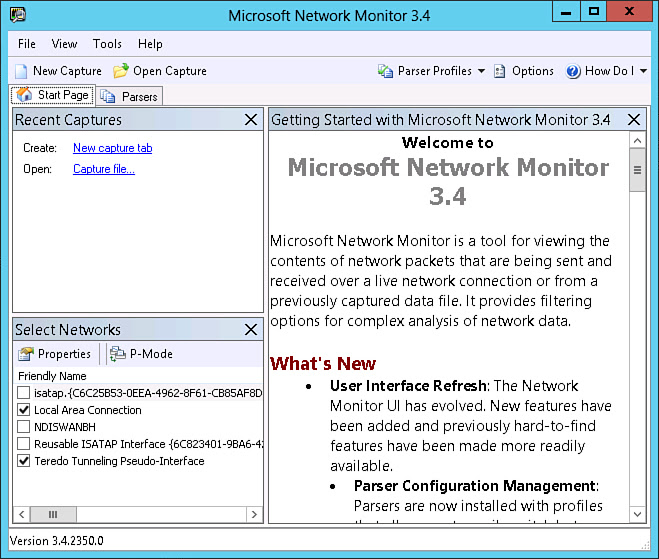Switch to the Start Page tab
The height and width of the screenshot is (559, 659).
53,95
